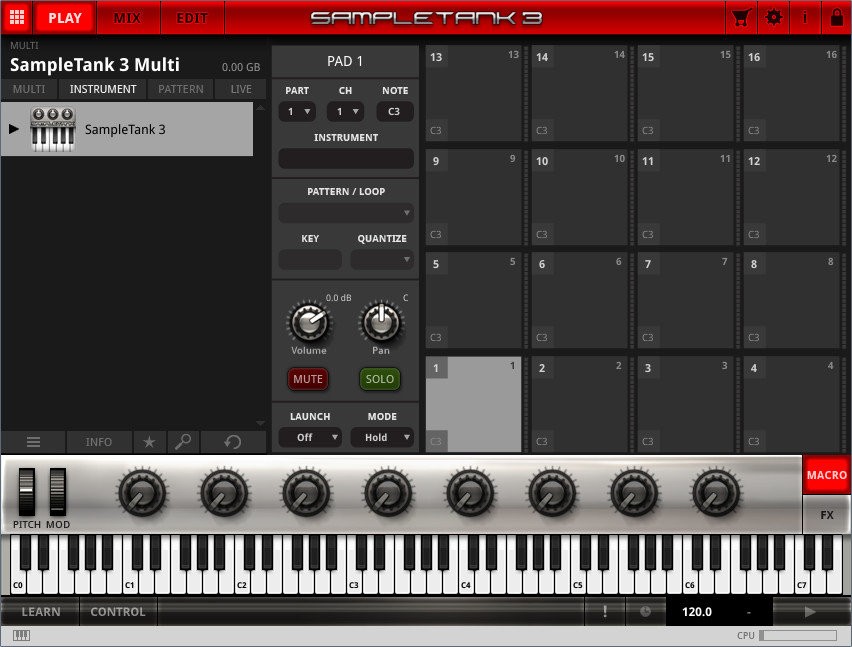
Task: Expand the SampleTank 3 library entry
Action: click(14, 129)
